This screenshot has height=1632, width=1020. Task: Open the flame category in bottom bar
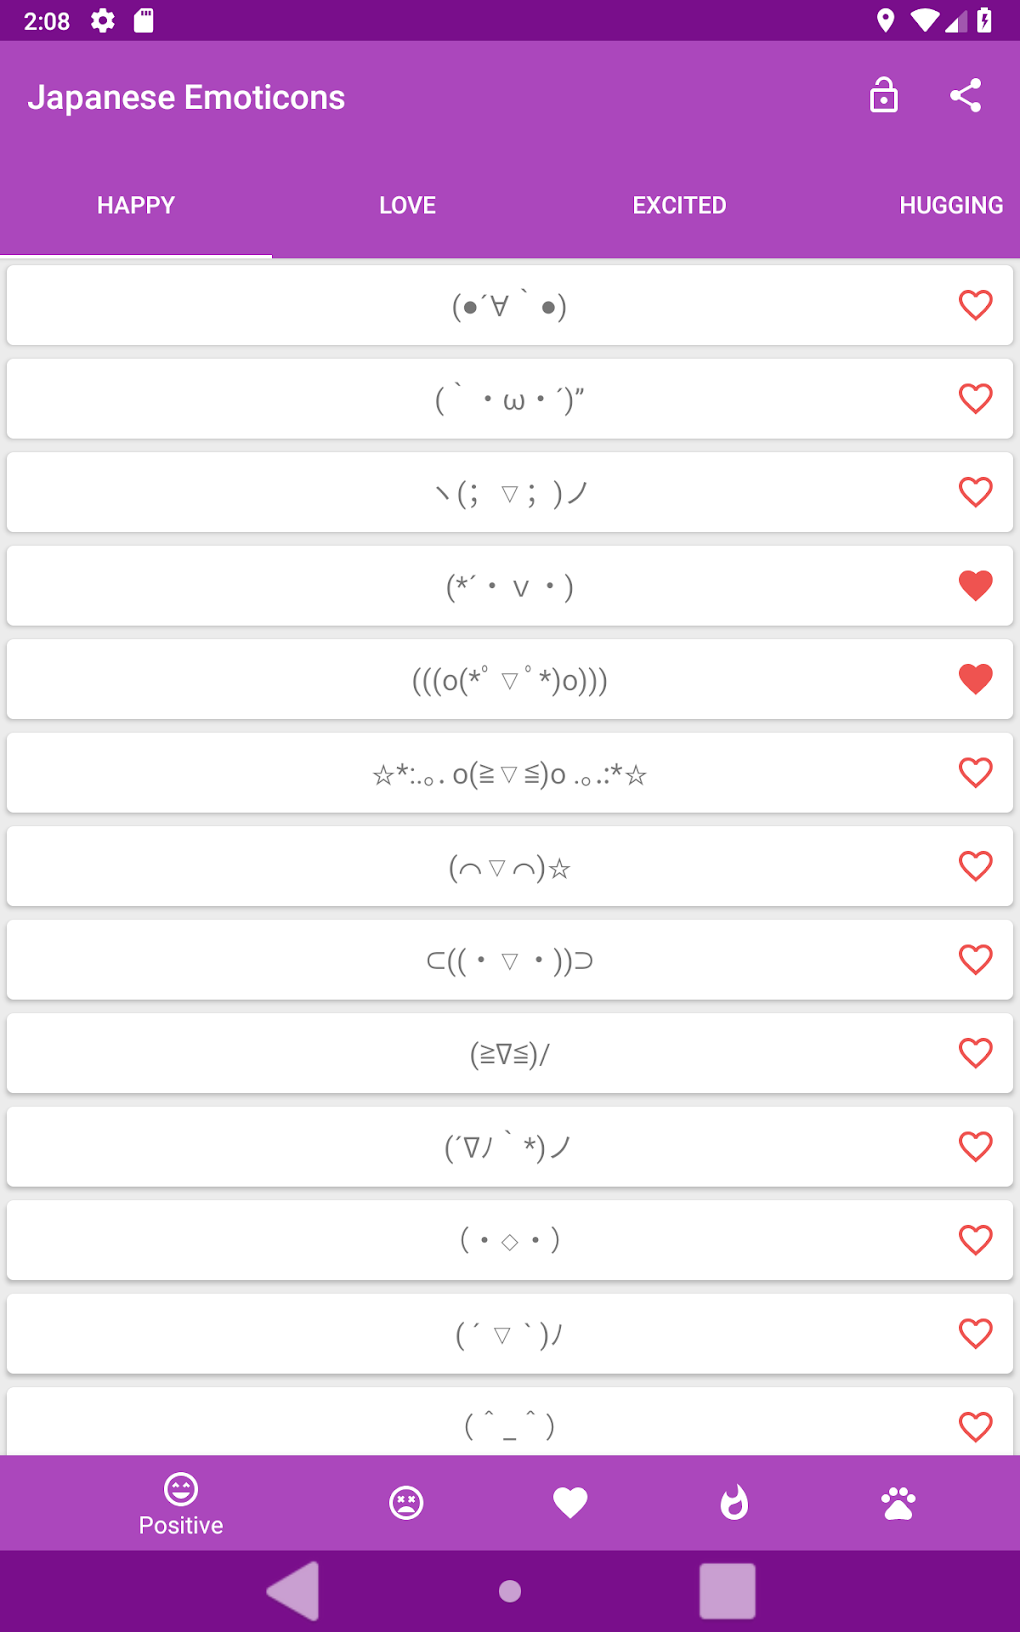coord(734,1502)
